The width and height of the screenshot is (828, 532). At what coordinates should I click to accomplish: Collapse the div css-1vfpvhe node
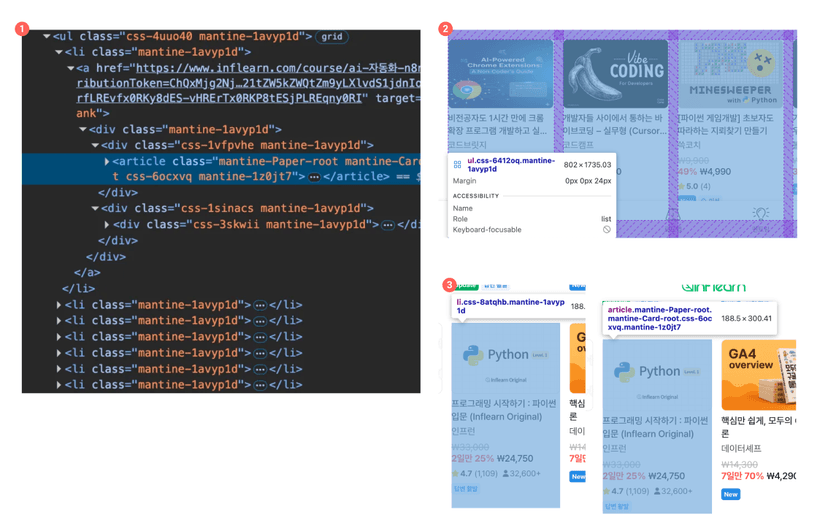95,145
